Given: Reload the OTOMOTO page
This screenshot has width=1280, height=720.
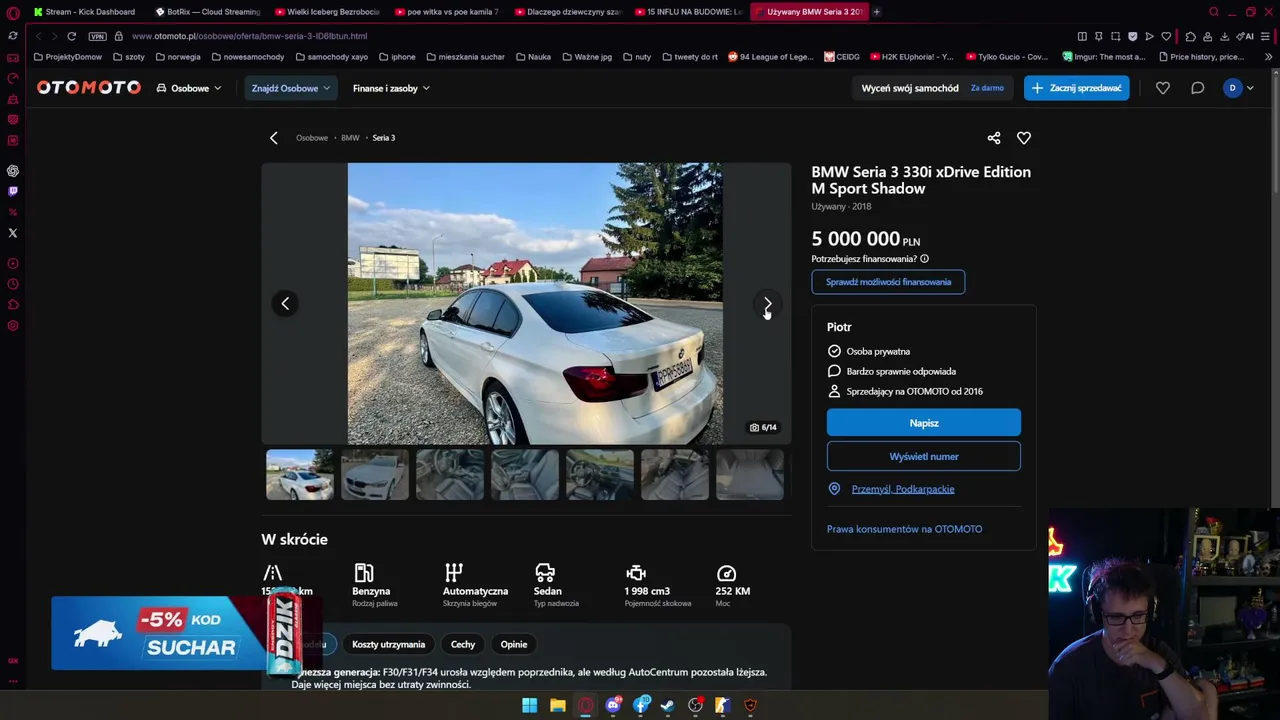Looking at the screenshot, I should coord(72,36).
